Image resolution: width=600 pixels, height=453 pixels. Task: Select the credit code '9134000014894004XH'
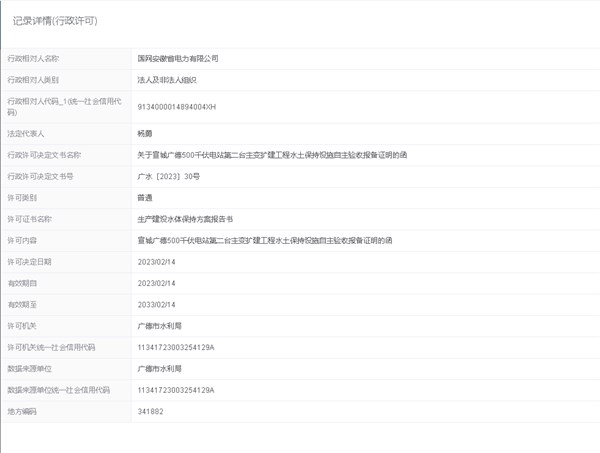coord(177,107)
